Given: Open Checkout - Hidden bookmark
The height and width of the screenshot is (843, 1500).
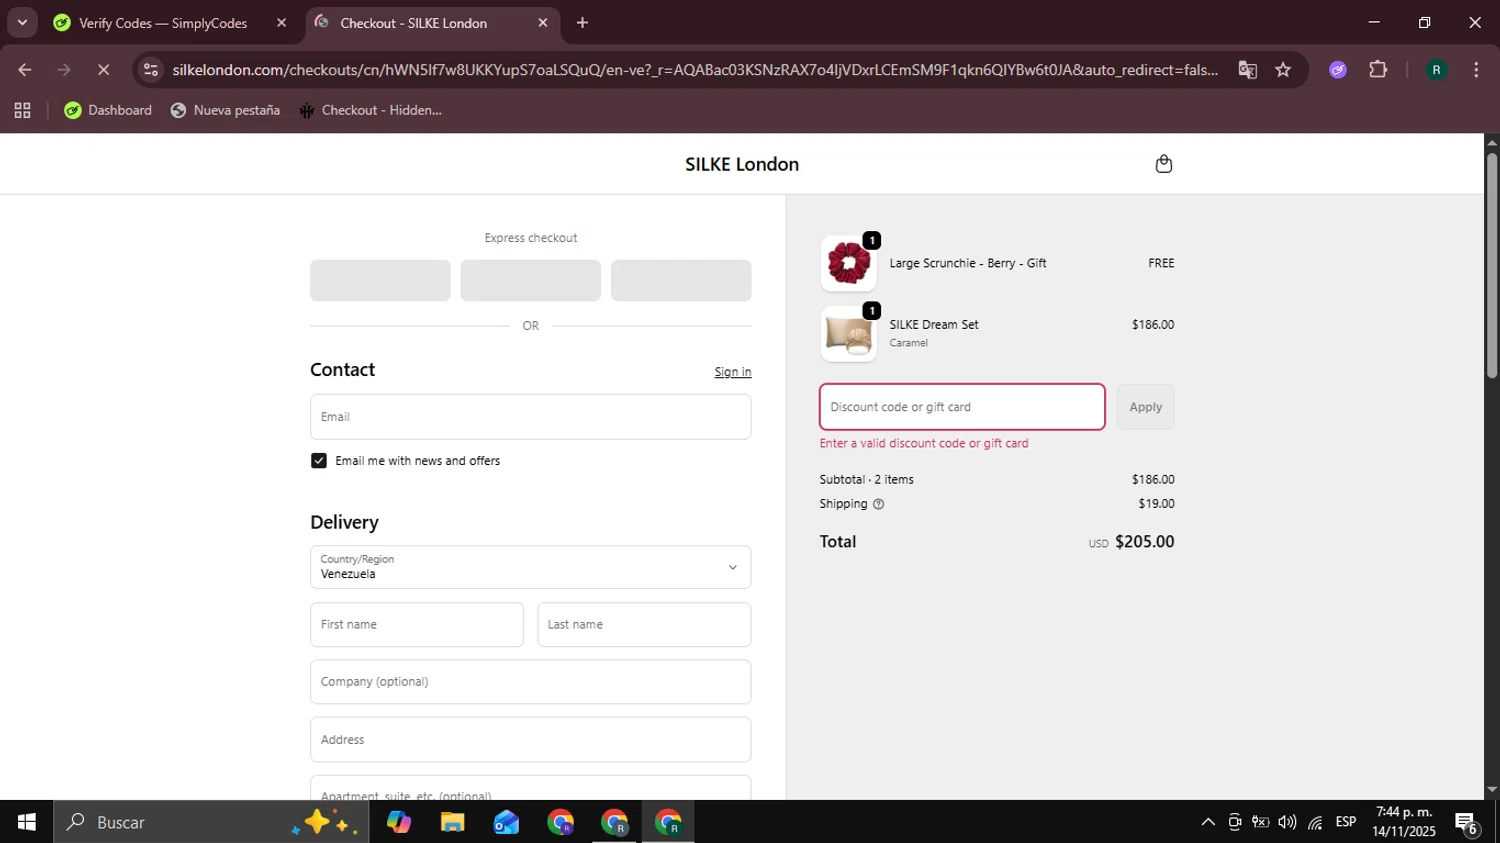Looking at the screenshot, I should 370,110.
